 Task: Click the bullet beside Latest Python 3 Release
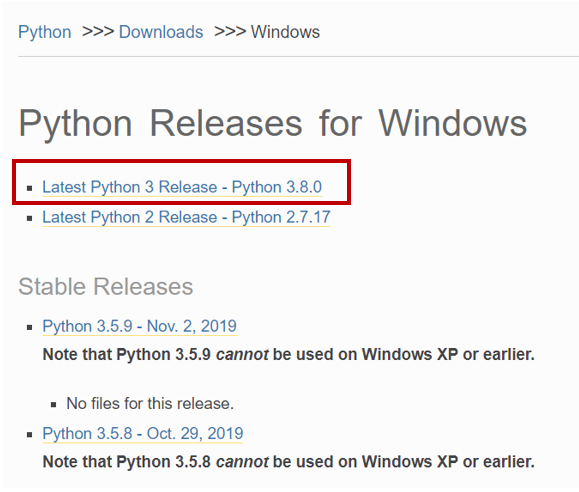click(x=30, y=189)
